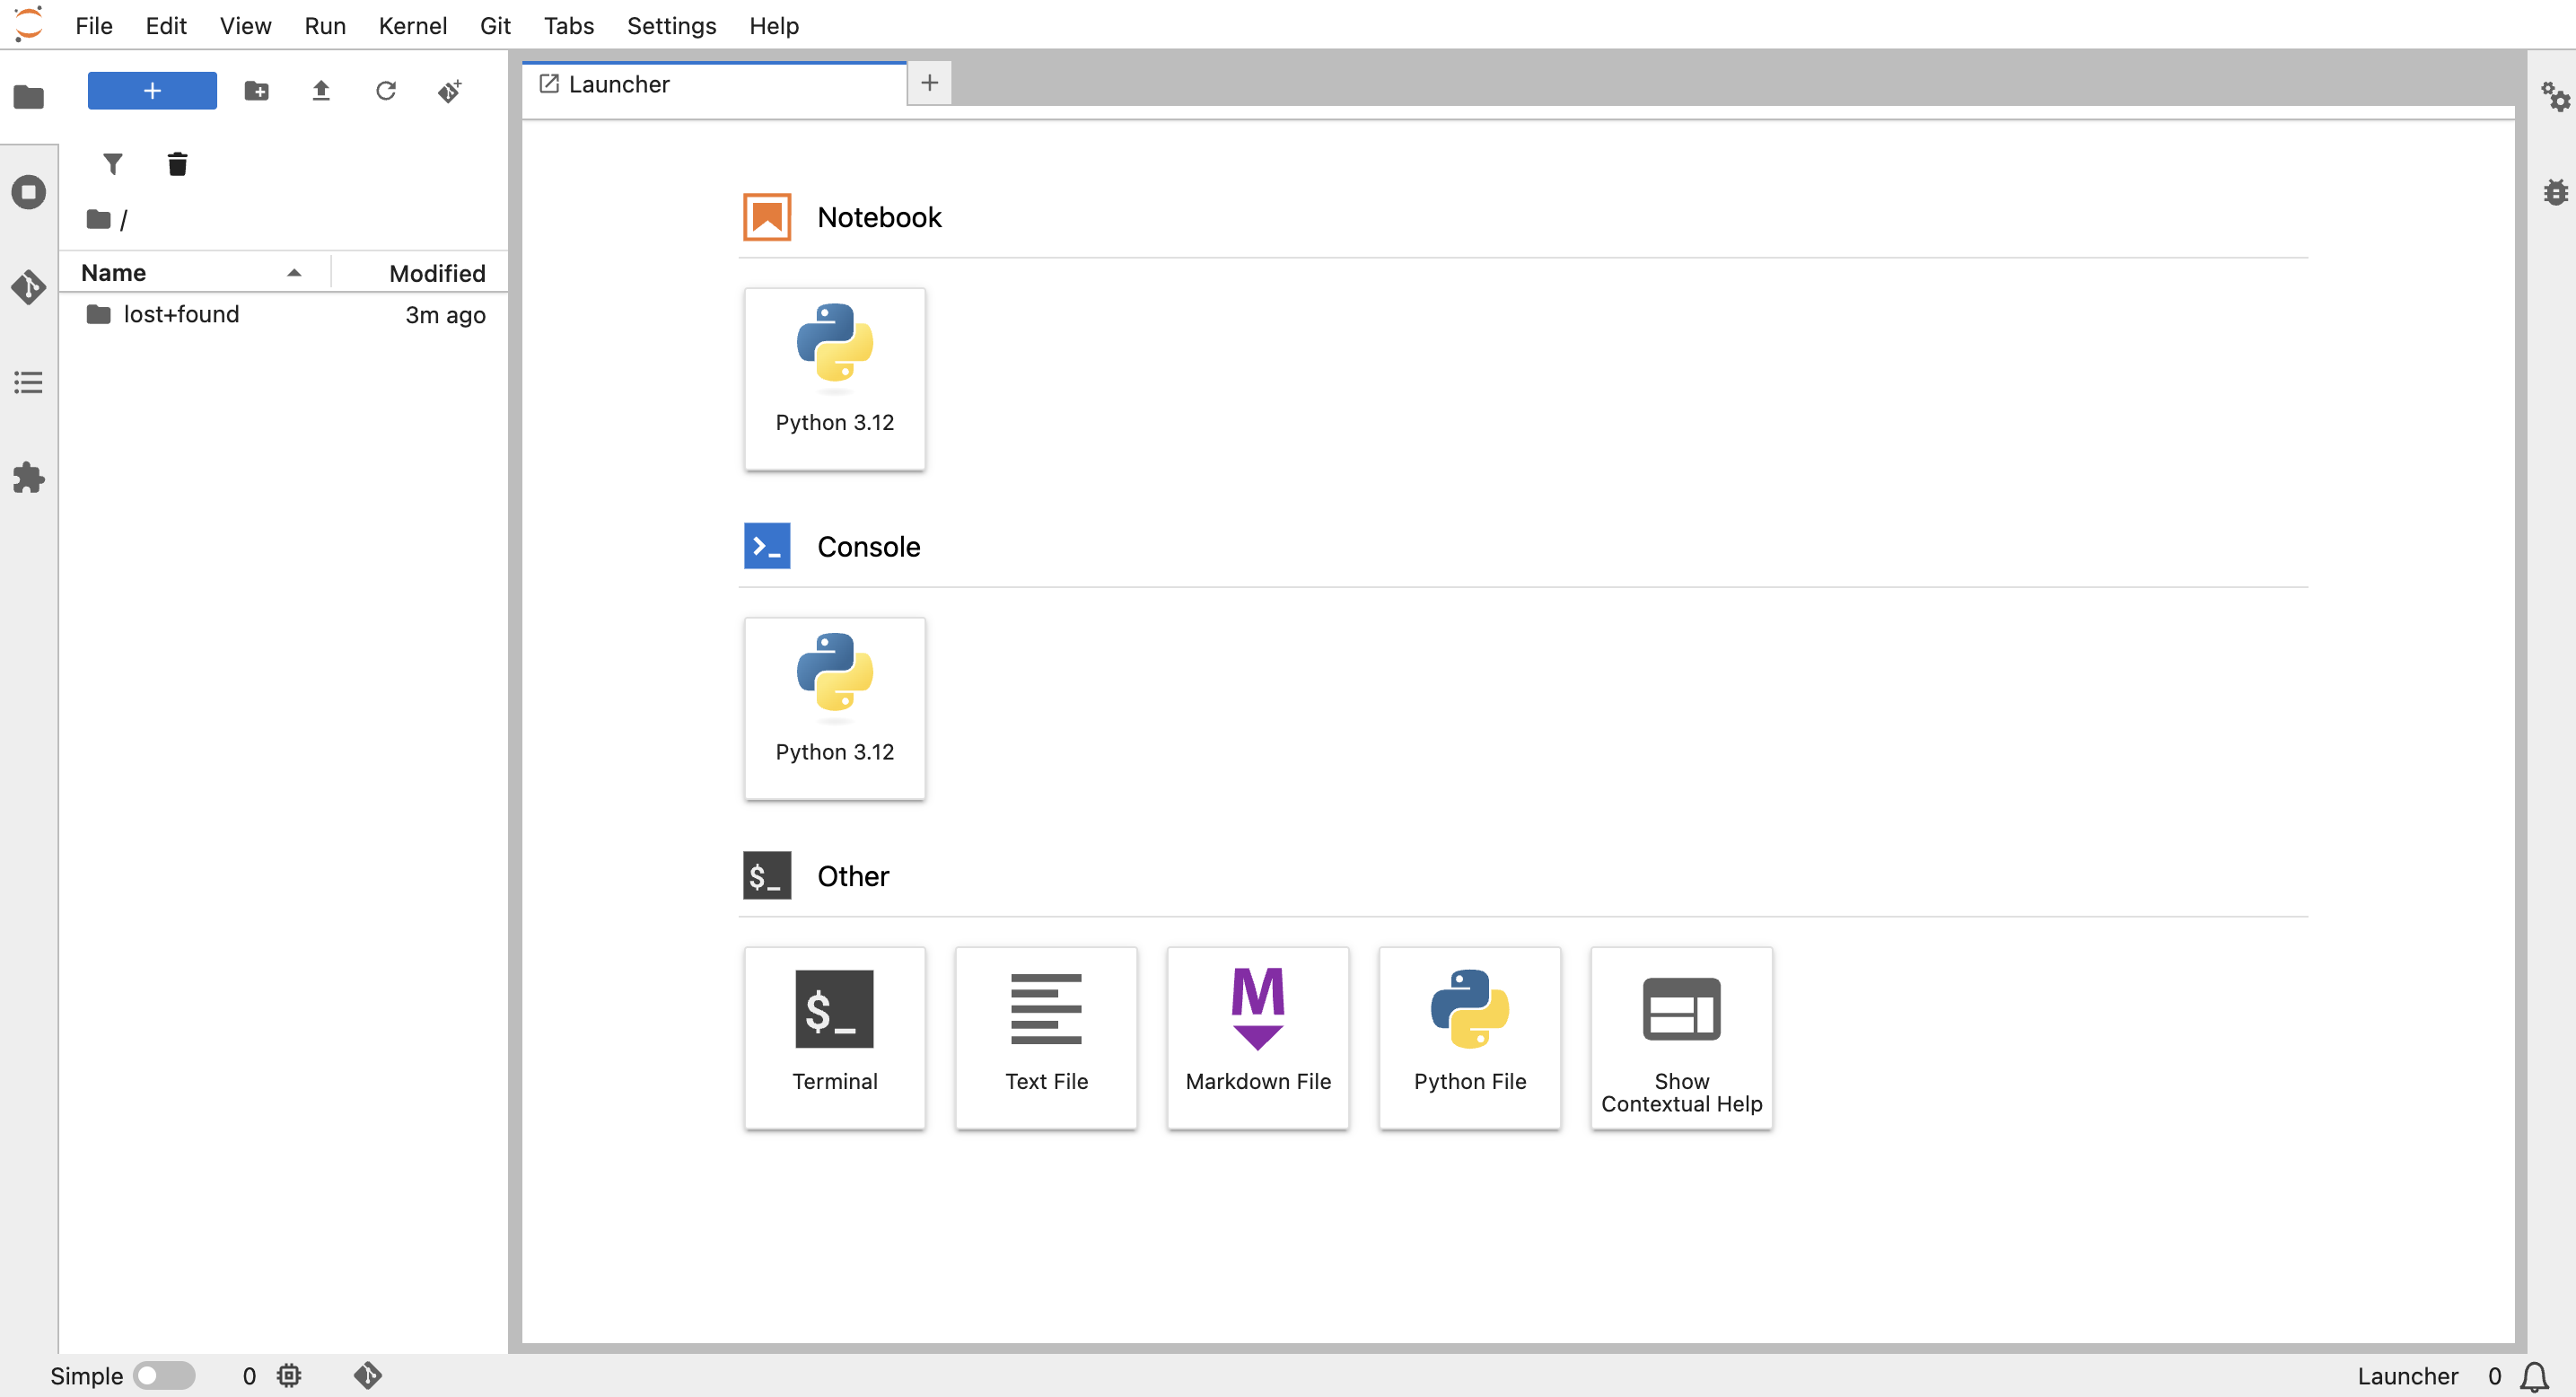The height and width of the screenshot is (1397, 2576).
Task: Open the Running Terminals and Kernels sidebar
Action: (29, 192)
